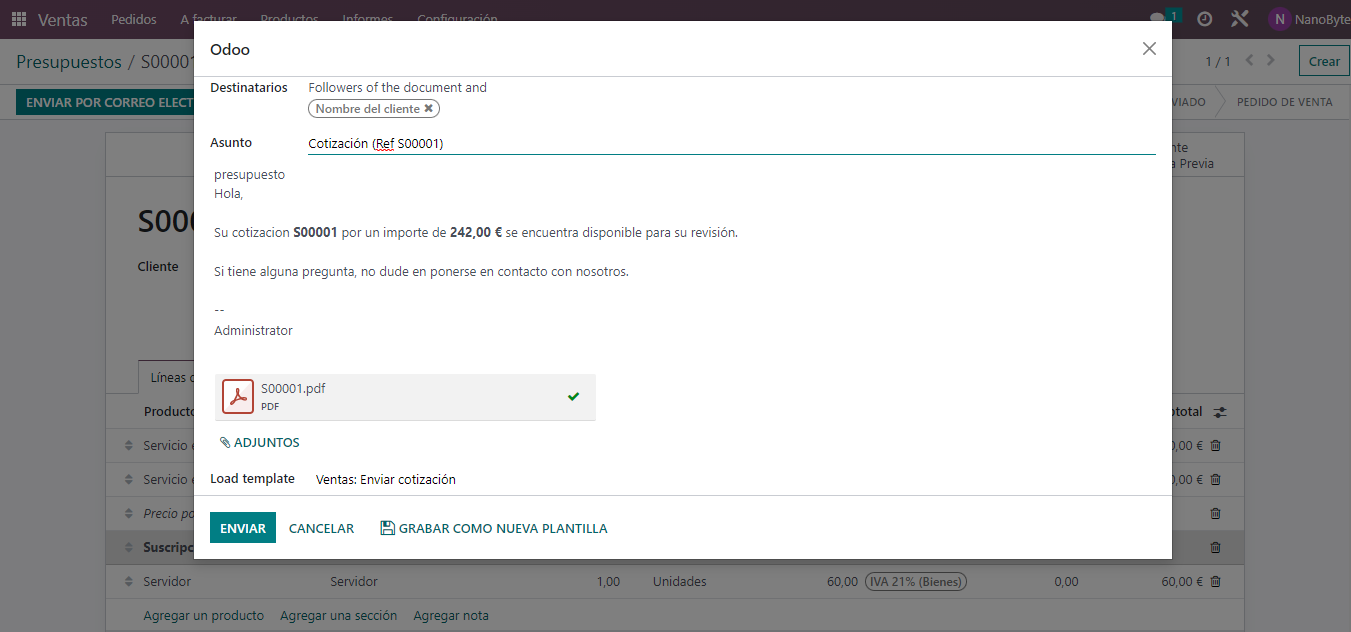Remove the Nombre del cliente recipient tag

pos(429,109)
